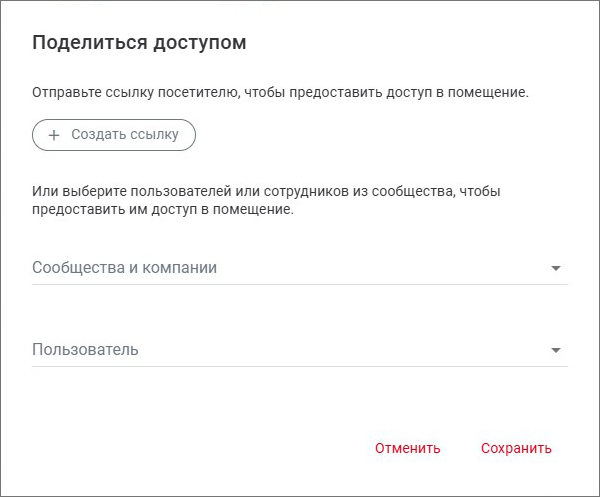Click empty space right of the Создать ссылку button
The width and height of the screenshot is (600, 497).
point(380,135)
